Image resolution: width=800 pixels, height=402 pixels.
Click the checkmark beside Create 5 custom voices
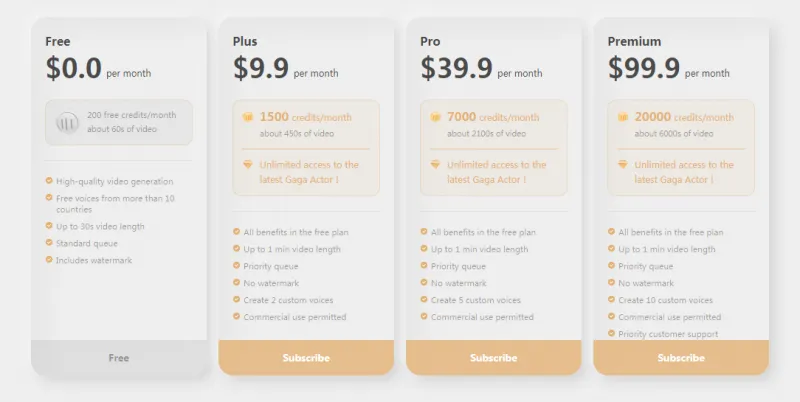point(423,300)
